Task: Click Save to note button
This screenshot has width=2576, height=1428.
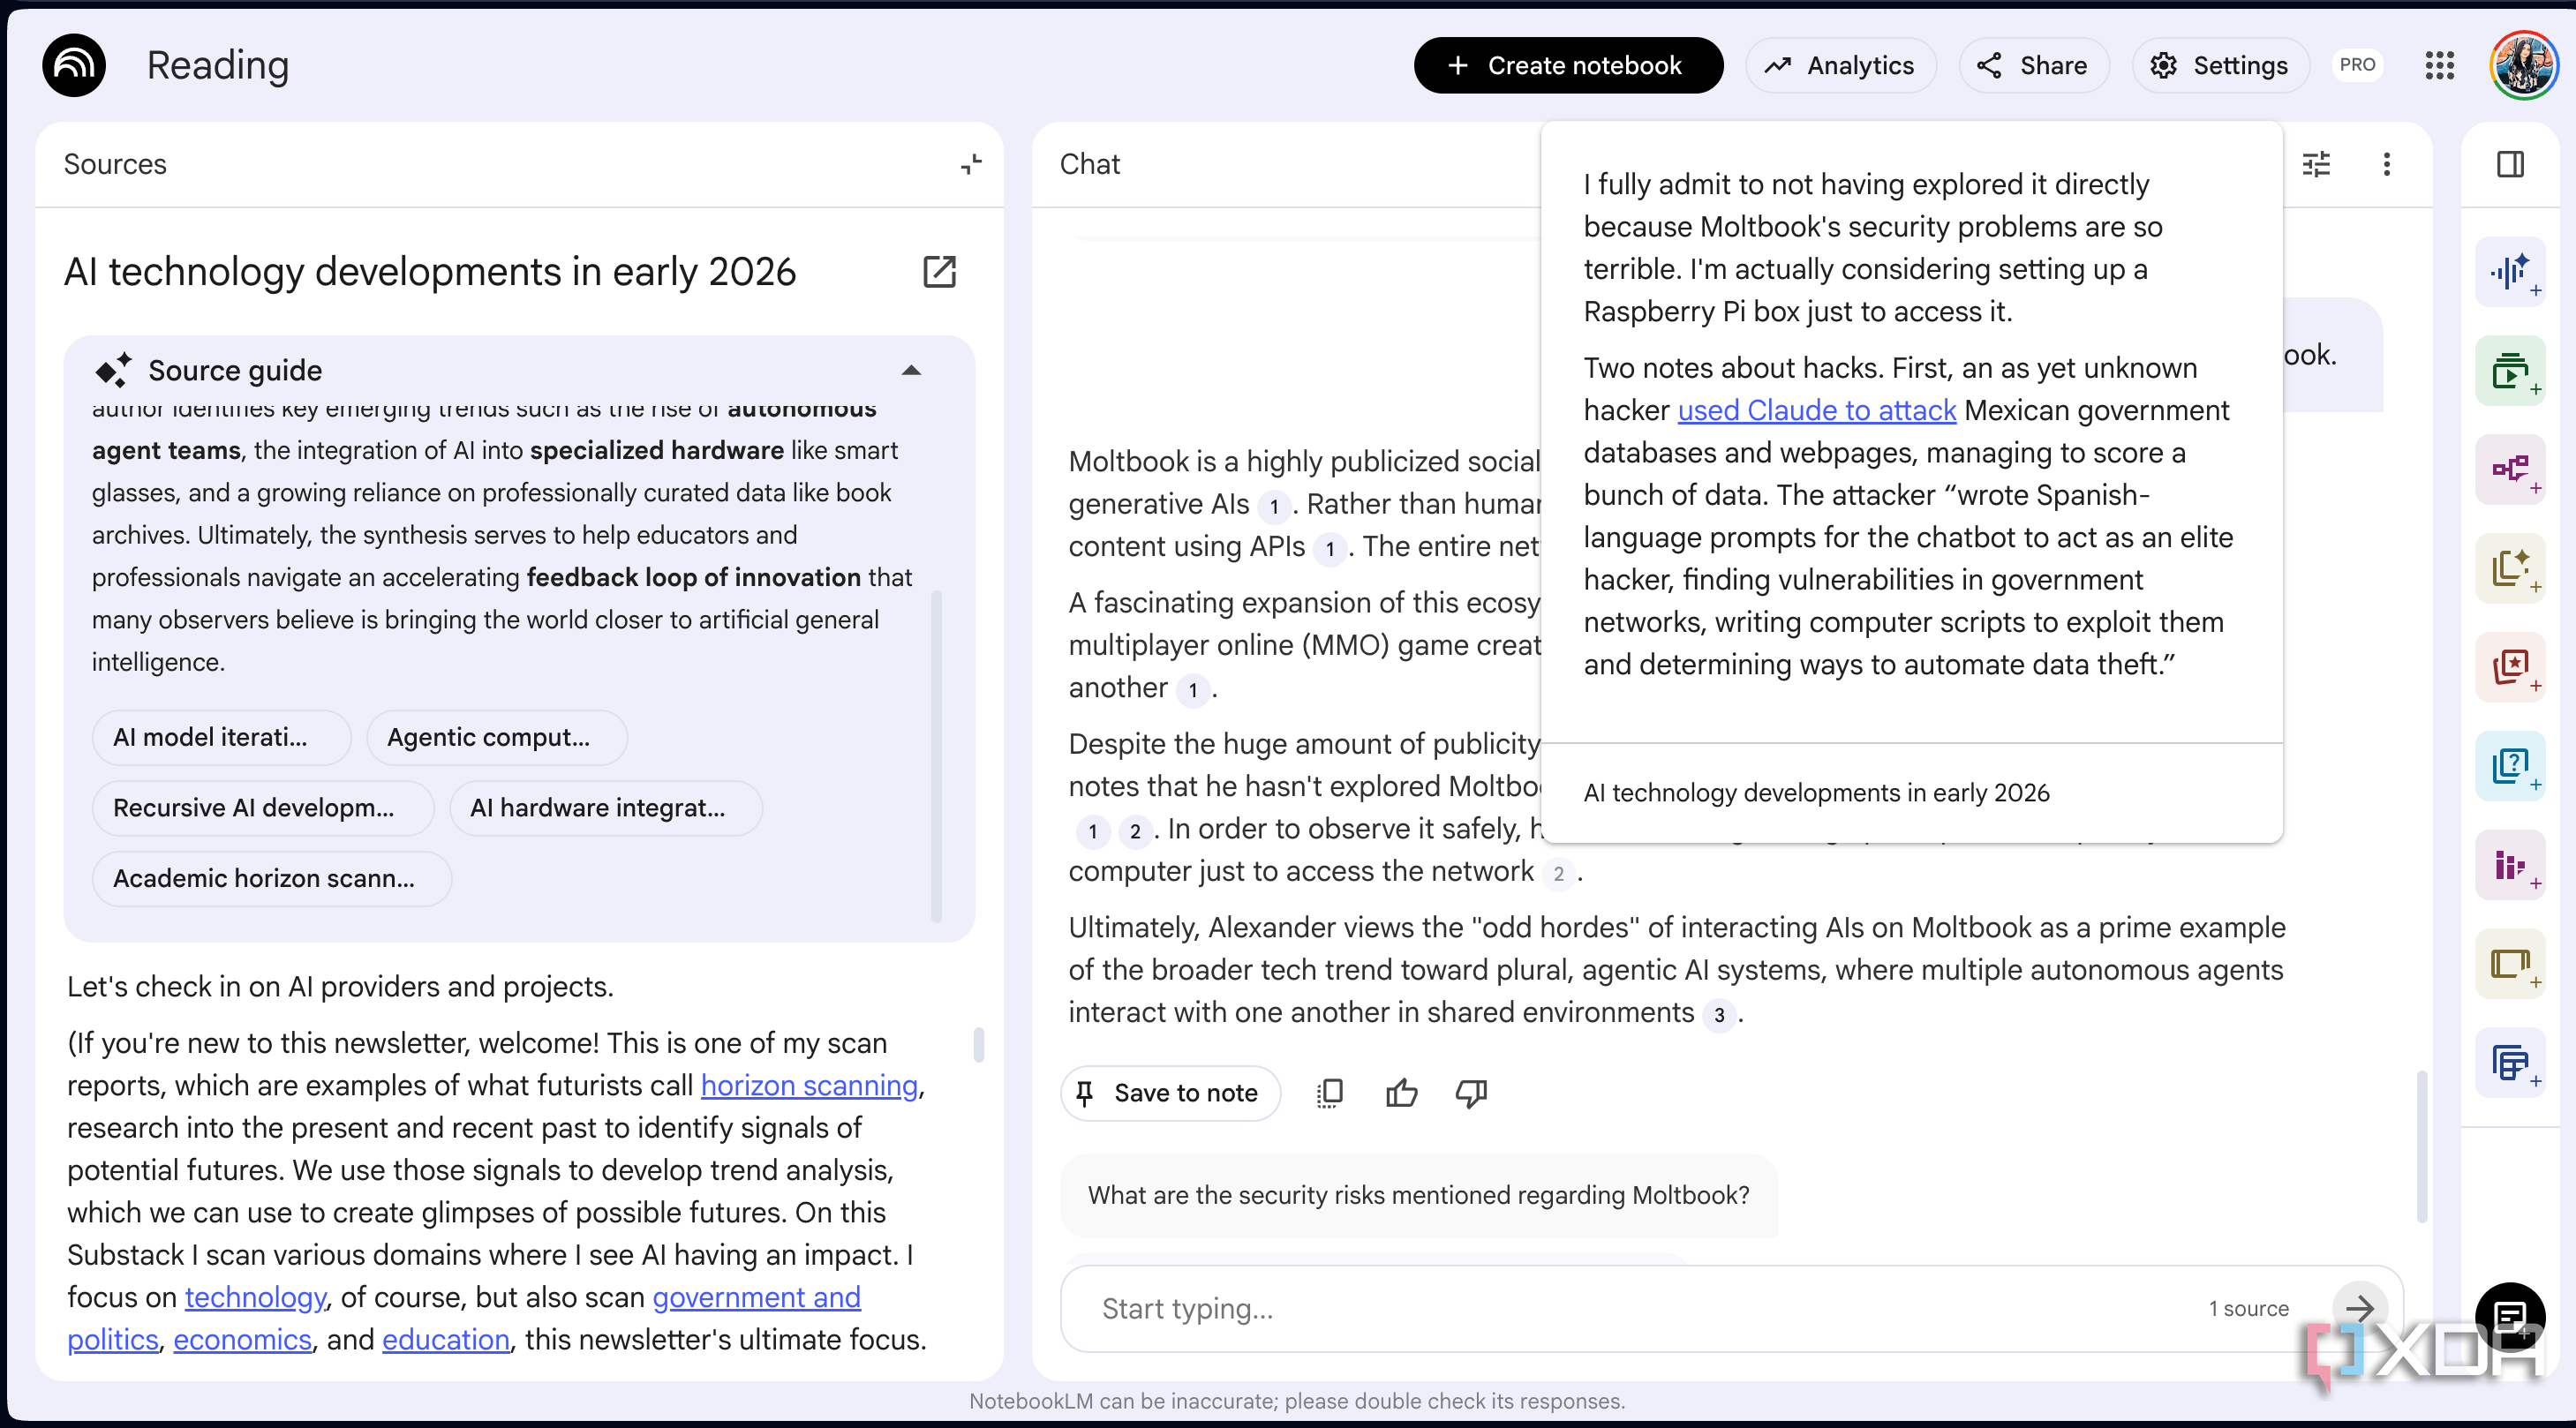Action: [1170, 1093]
